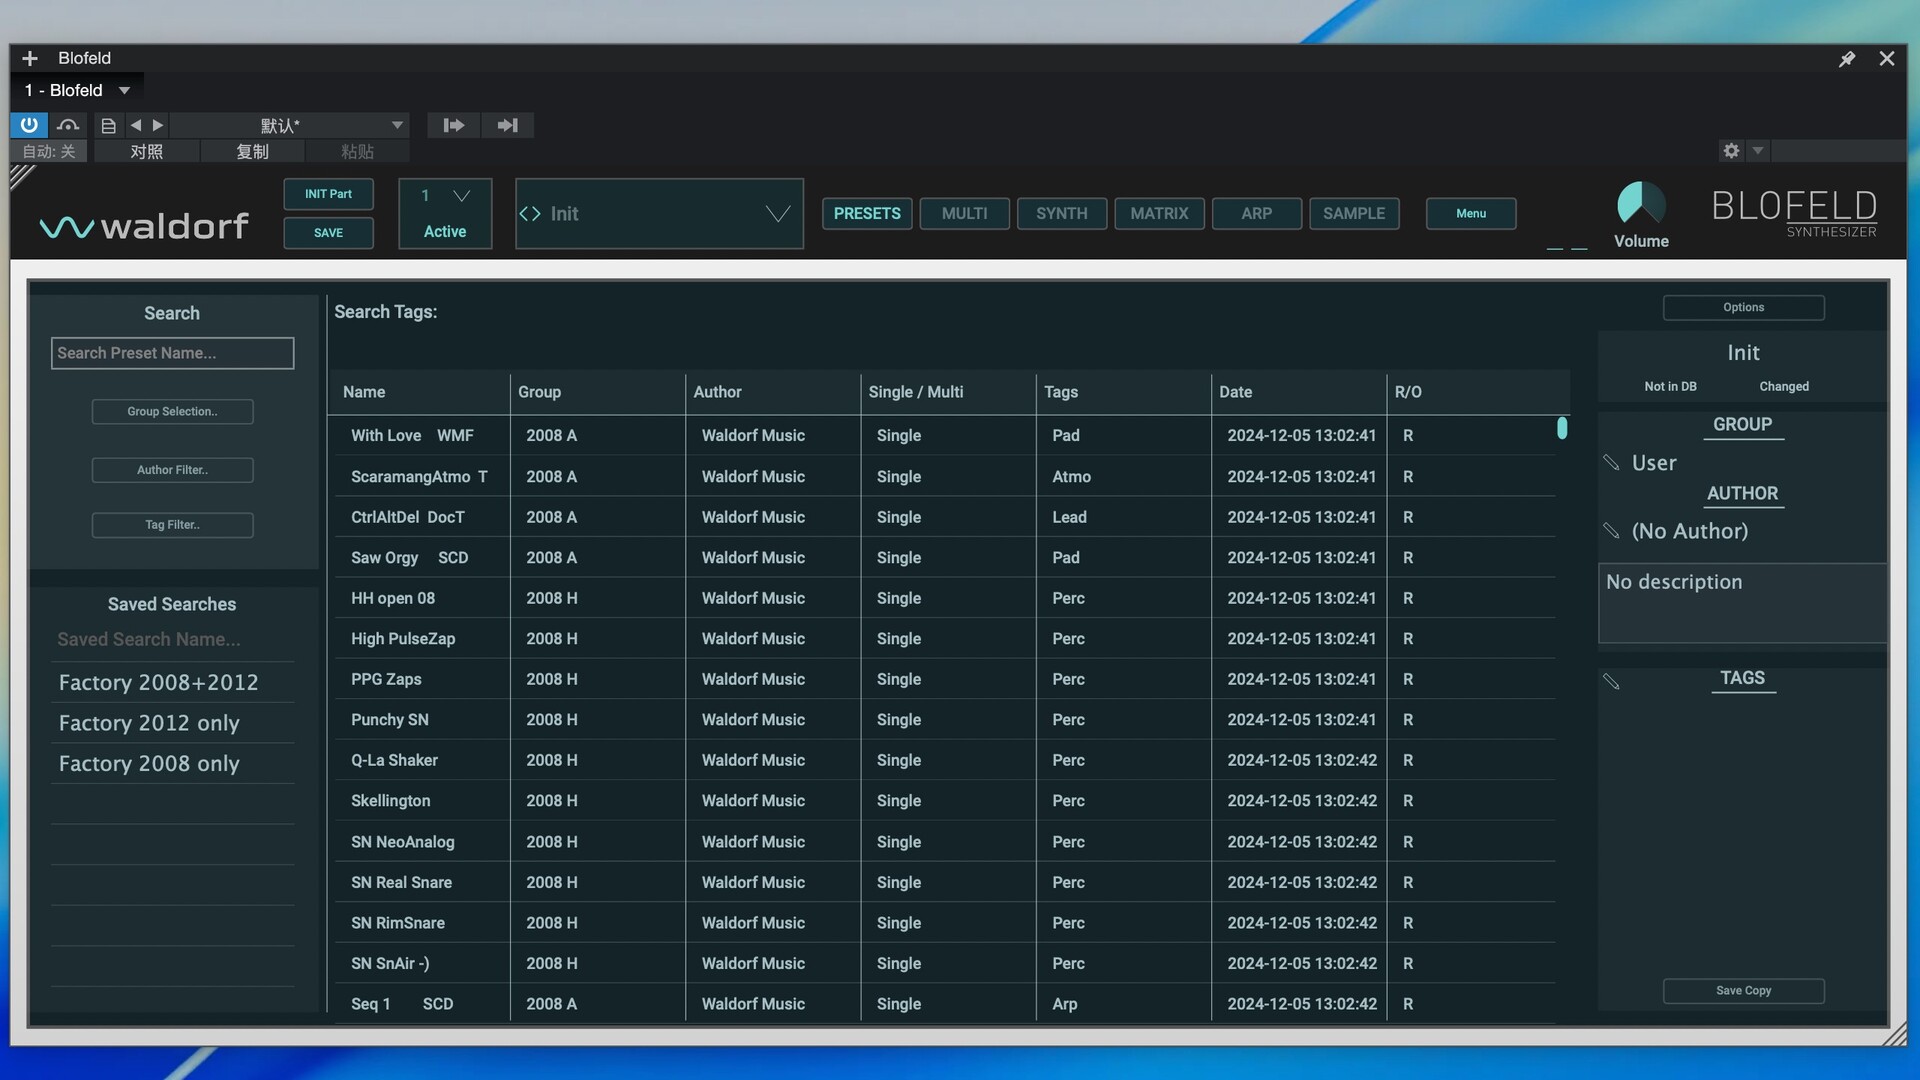Click the 对照 compare button
This screenshot has width=1920, height=1080.
pos(146,151)
